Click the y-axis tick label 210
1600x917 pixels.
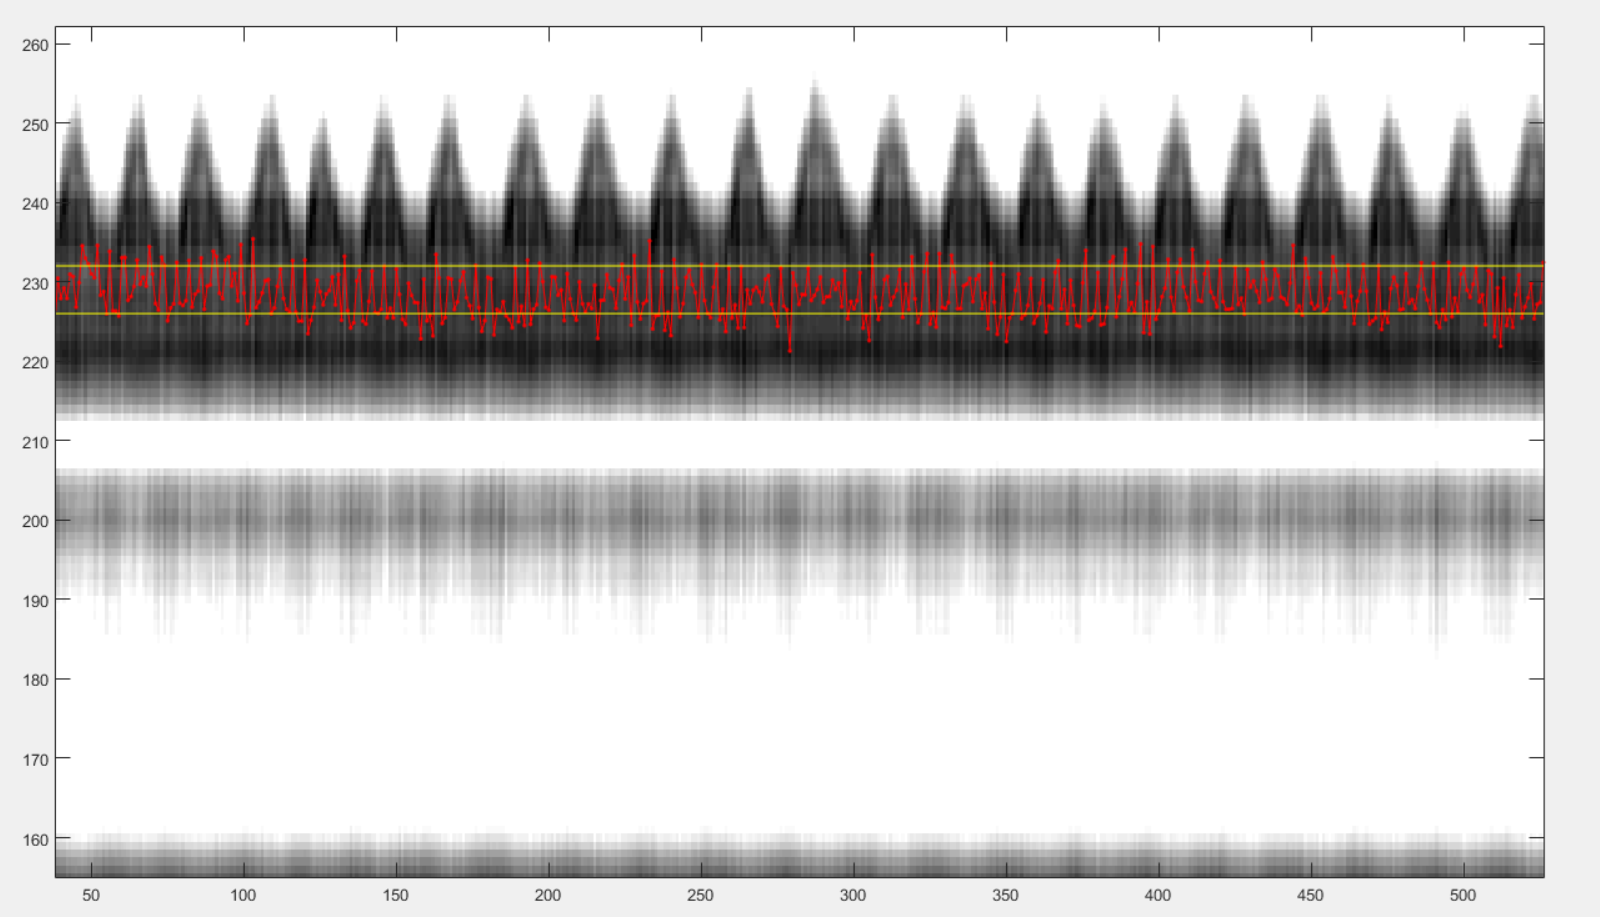tap(35, 442)
